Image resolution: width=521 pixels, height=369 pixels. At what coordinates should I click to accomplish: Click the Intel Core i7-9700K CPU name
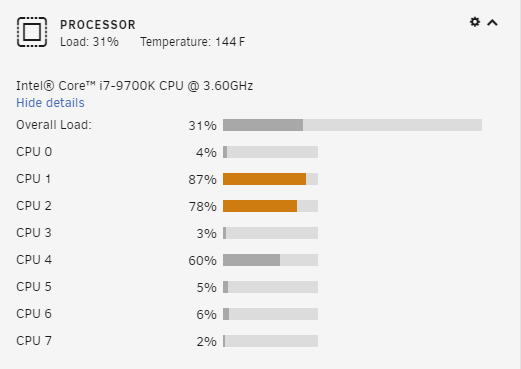[135, 86]
